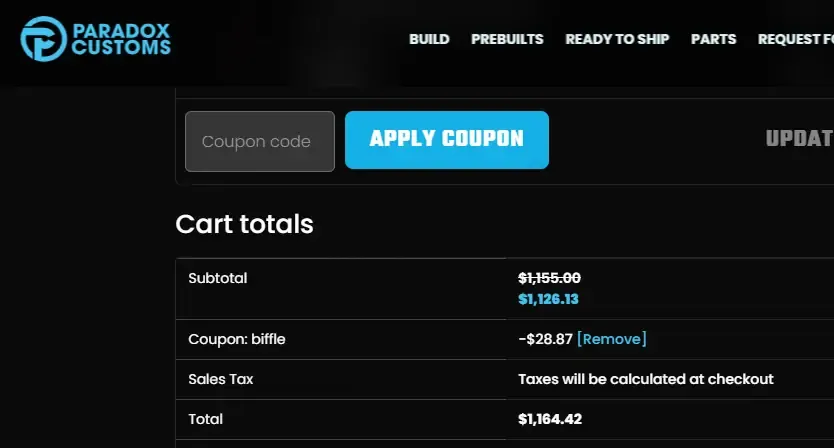Click the taxes calculated at checkout text
834x448 pixels.
pos(646,379)
